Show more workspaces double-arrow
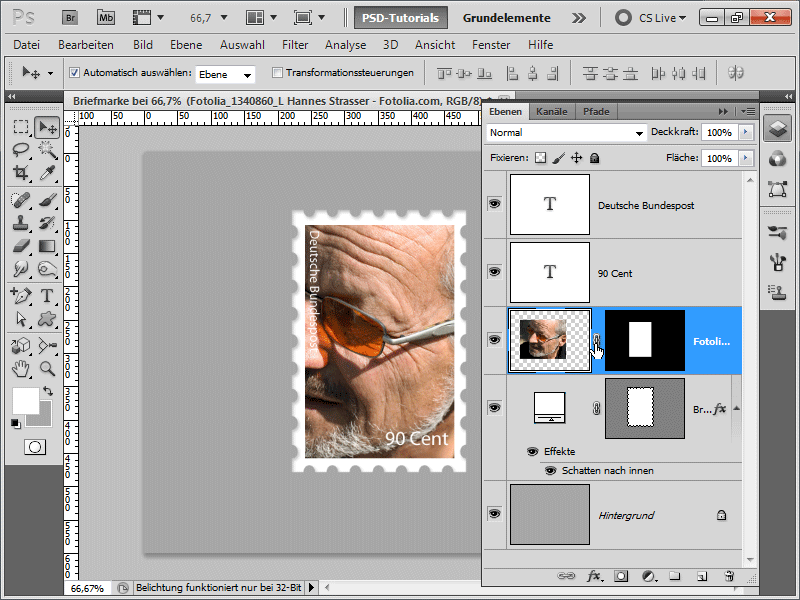800x600 pixels. pos(579,18)
